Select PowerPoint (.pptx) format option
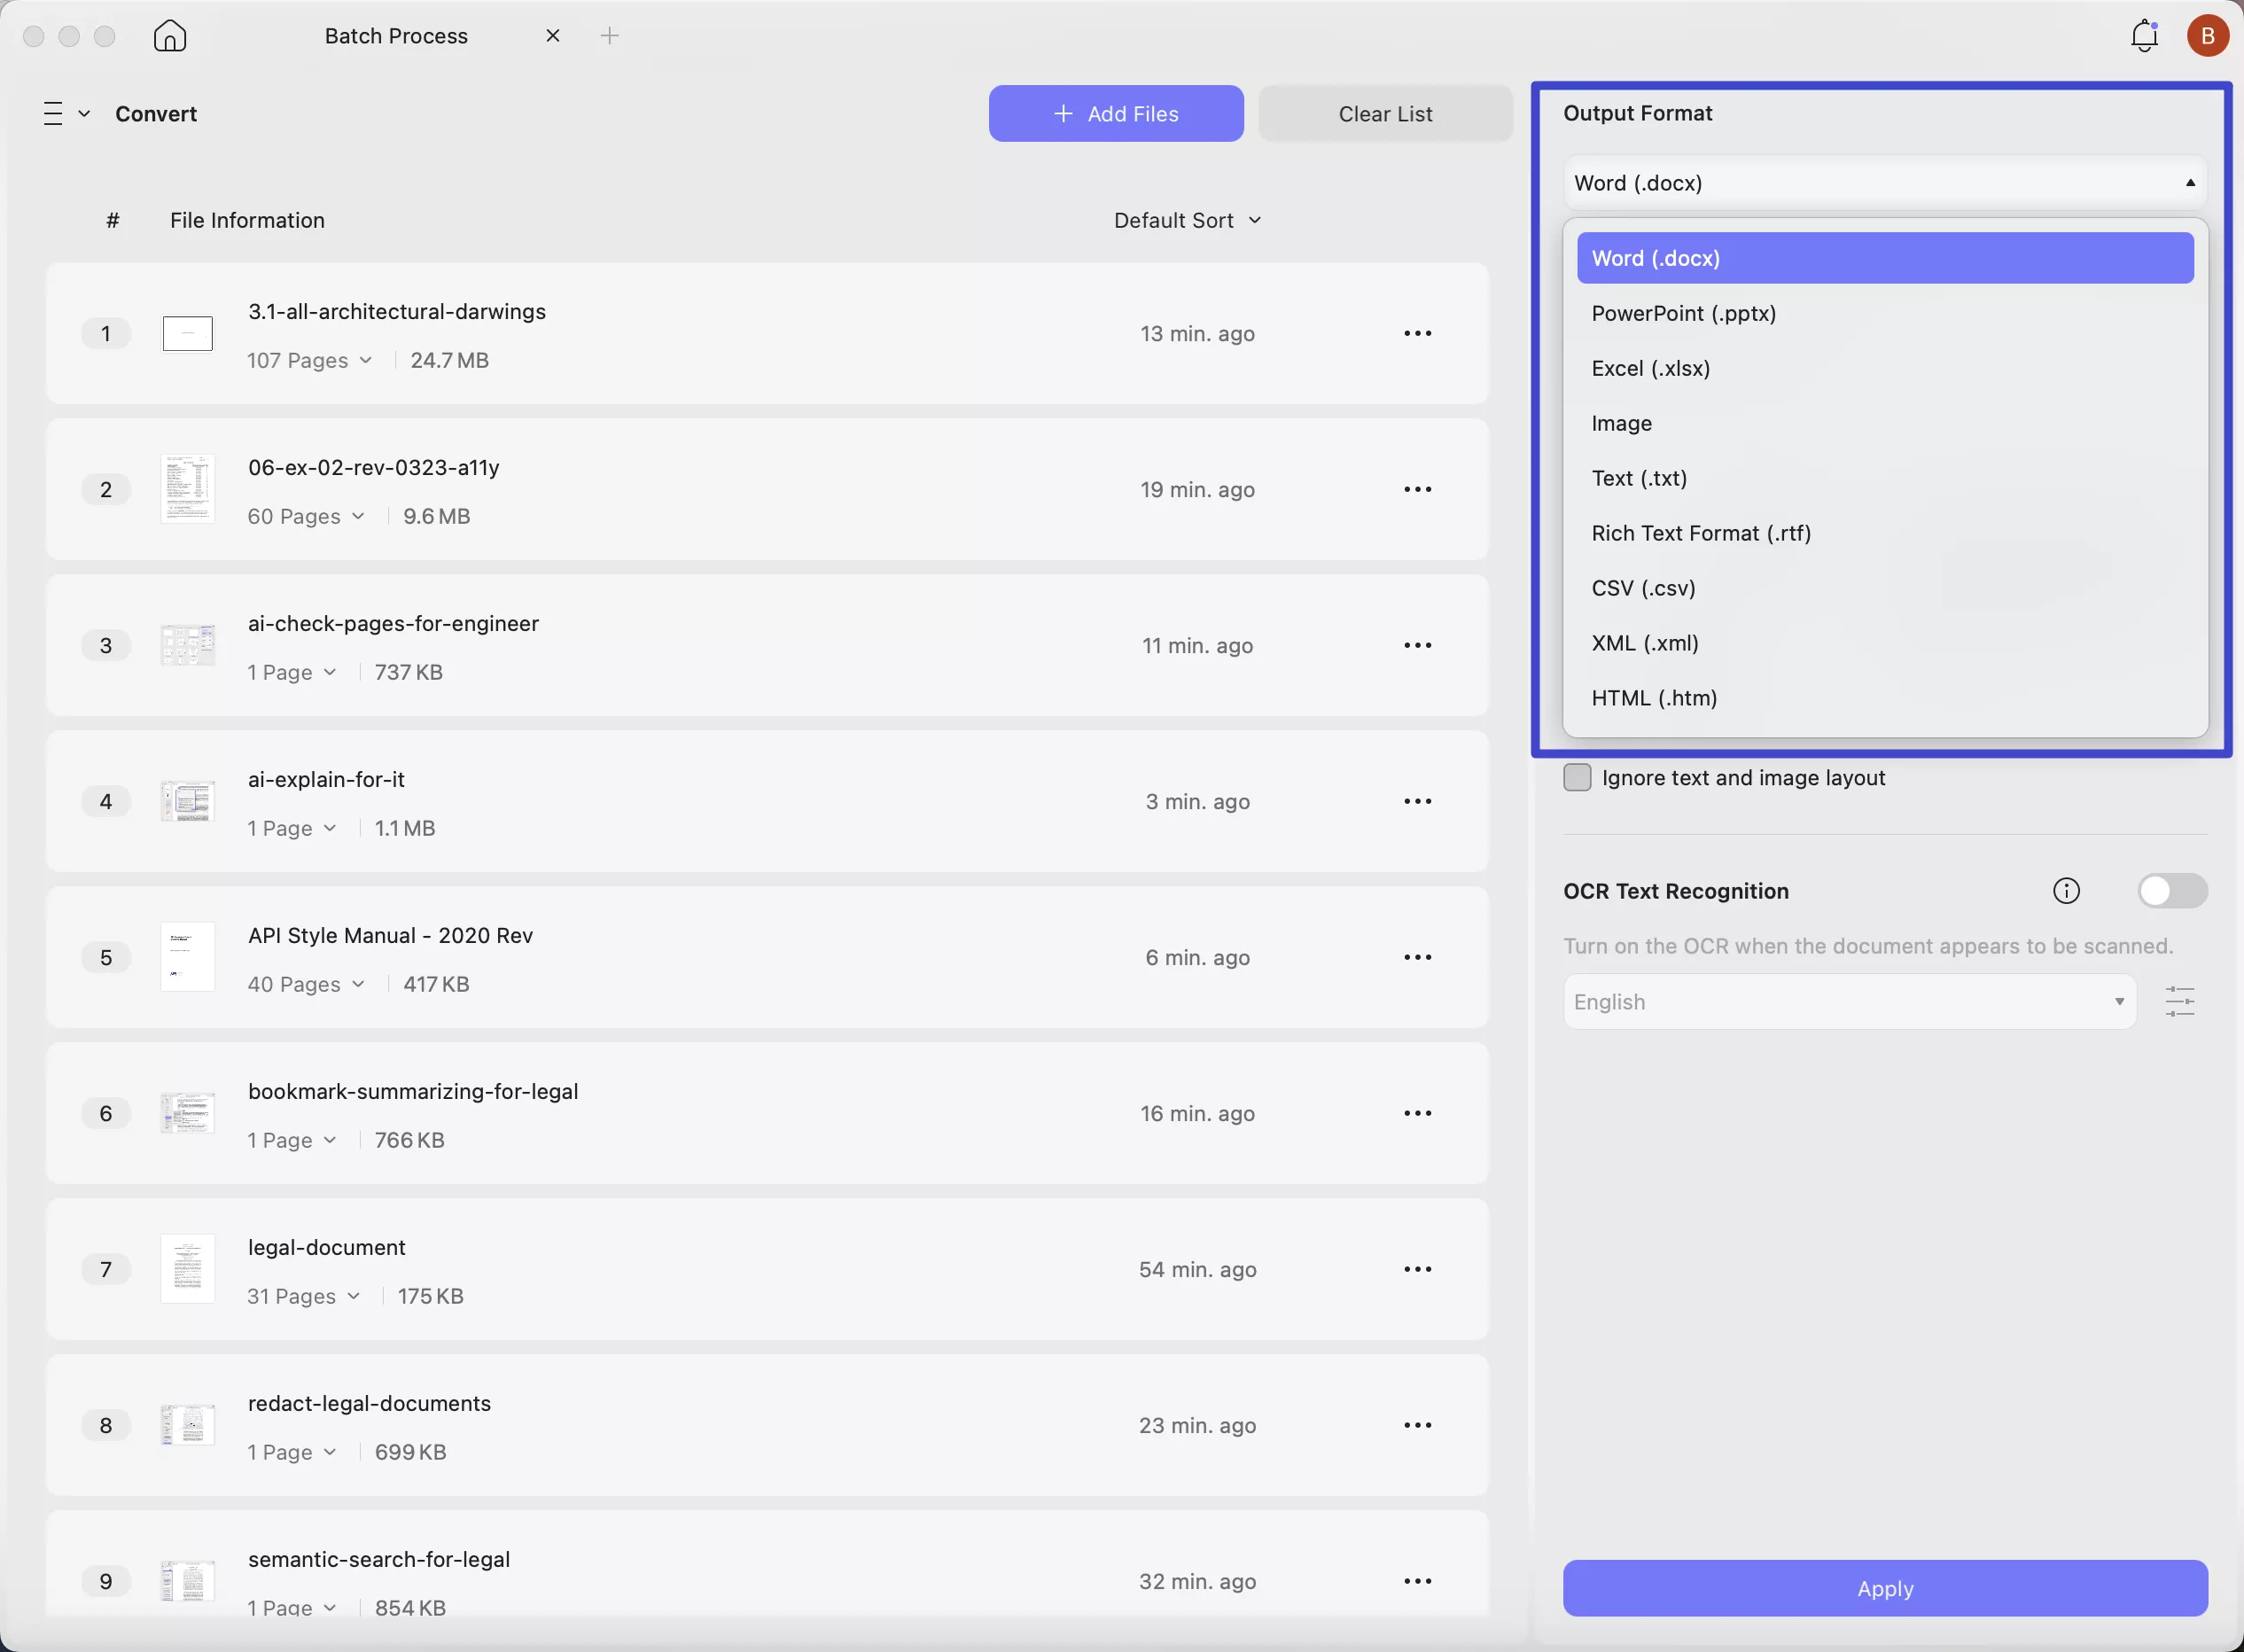 [1684, 313]
